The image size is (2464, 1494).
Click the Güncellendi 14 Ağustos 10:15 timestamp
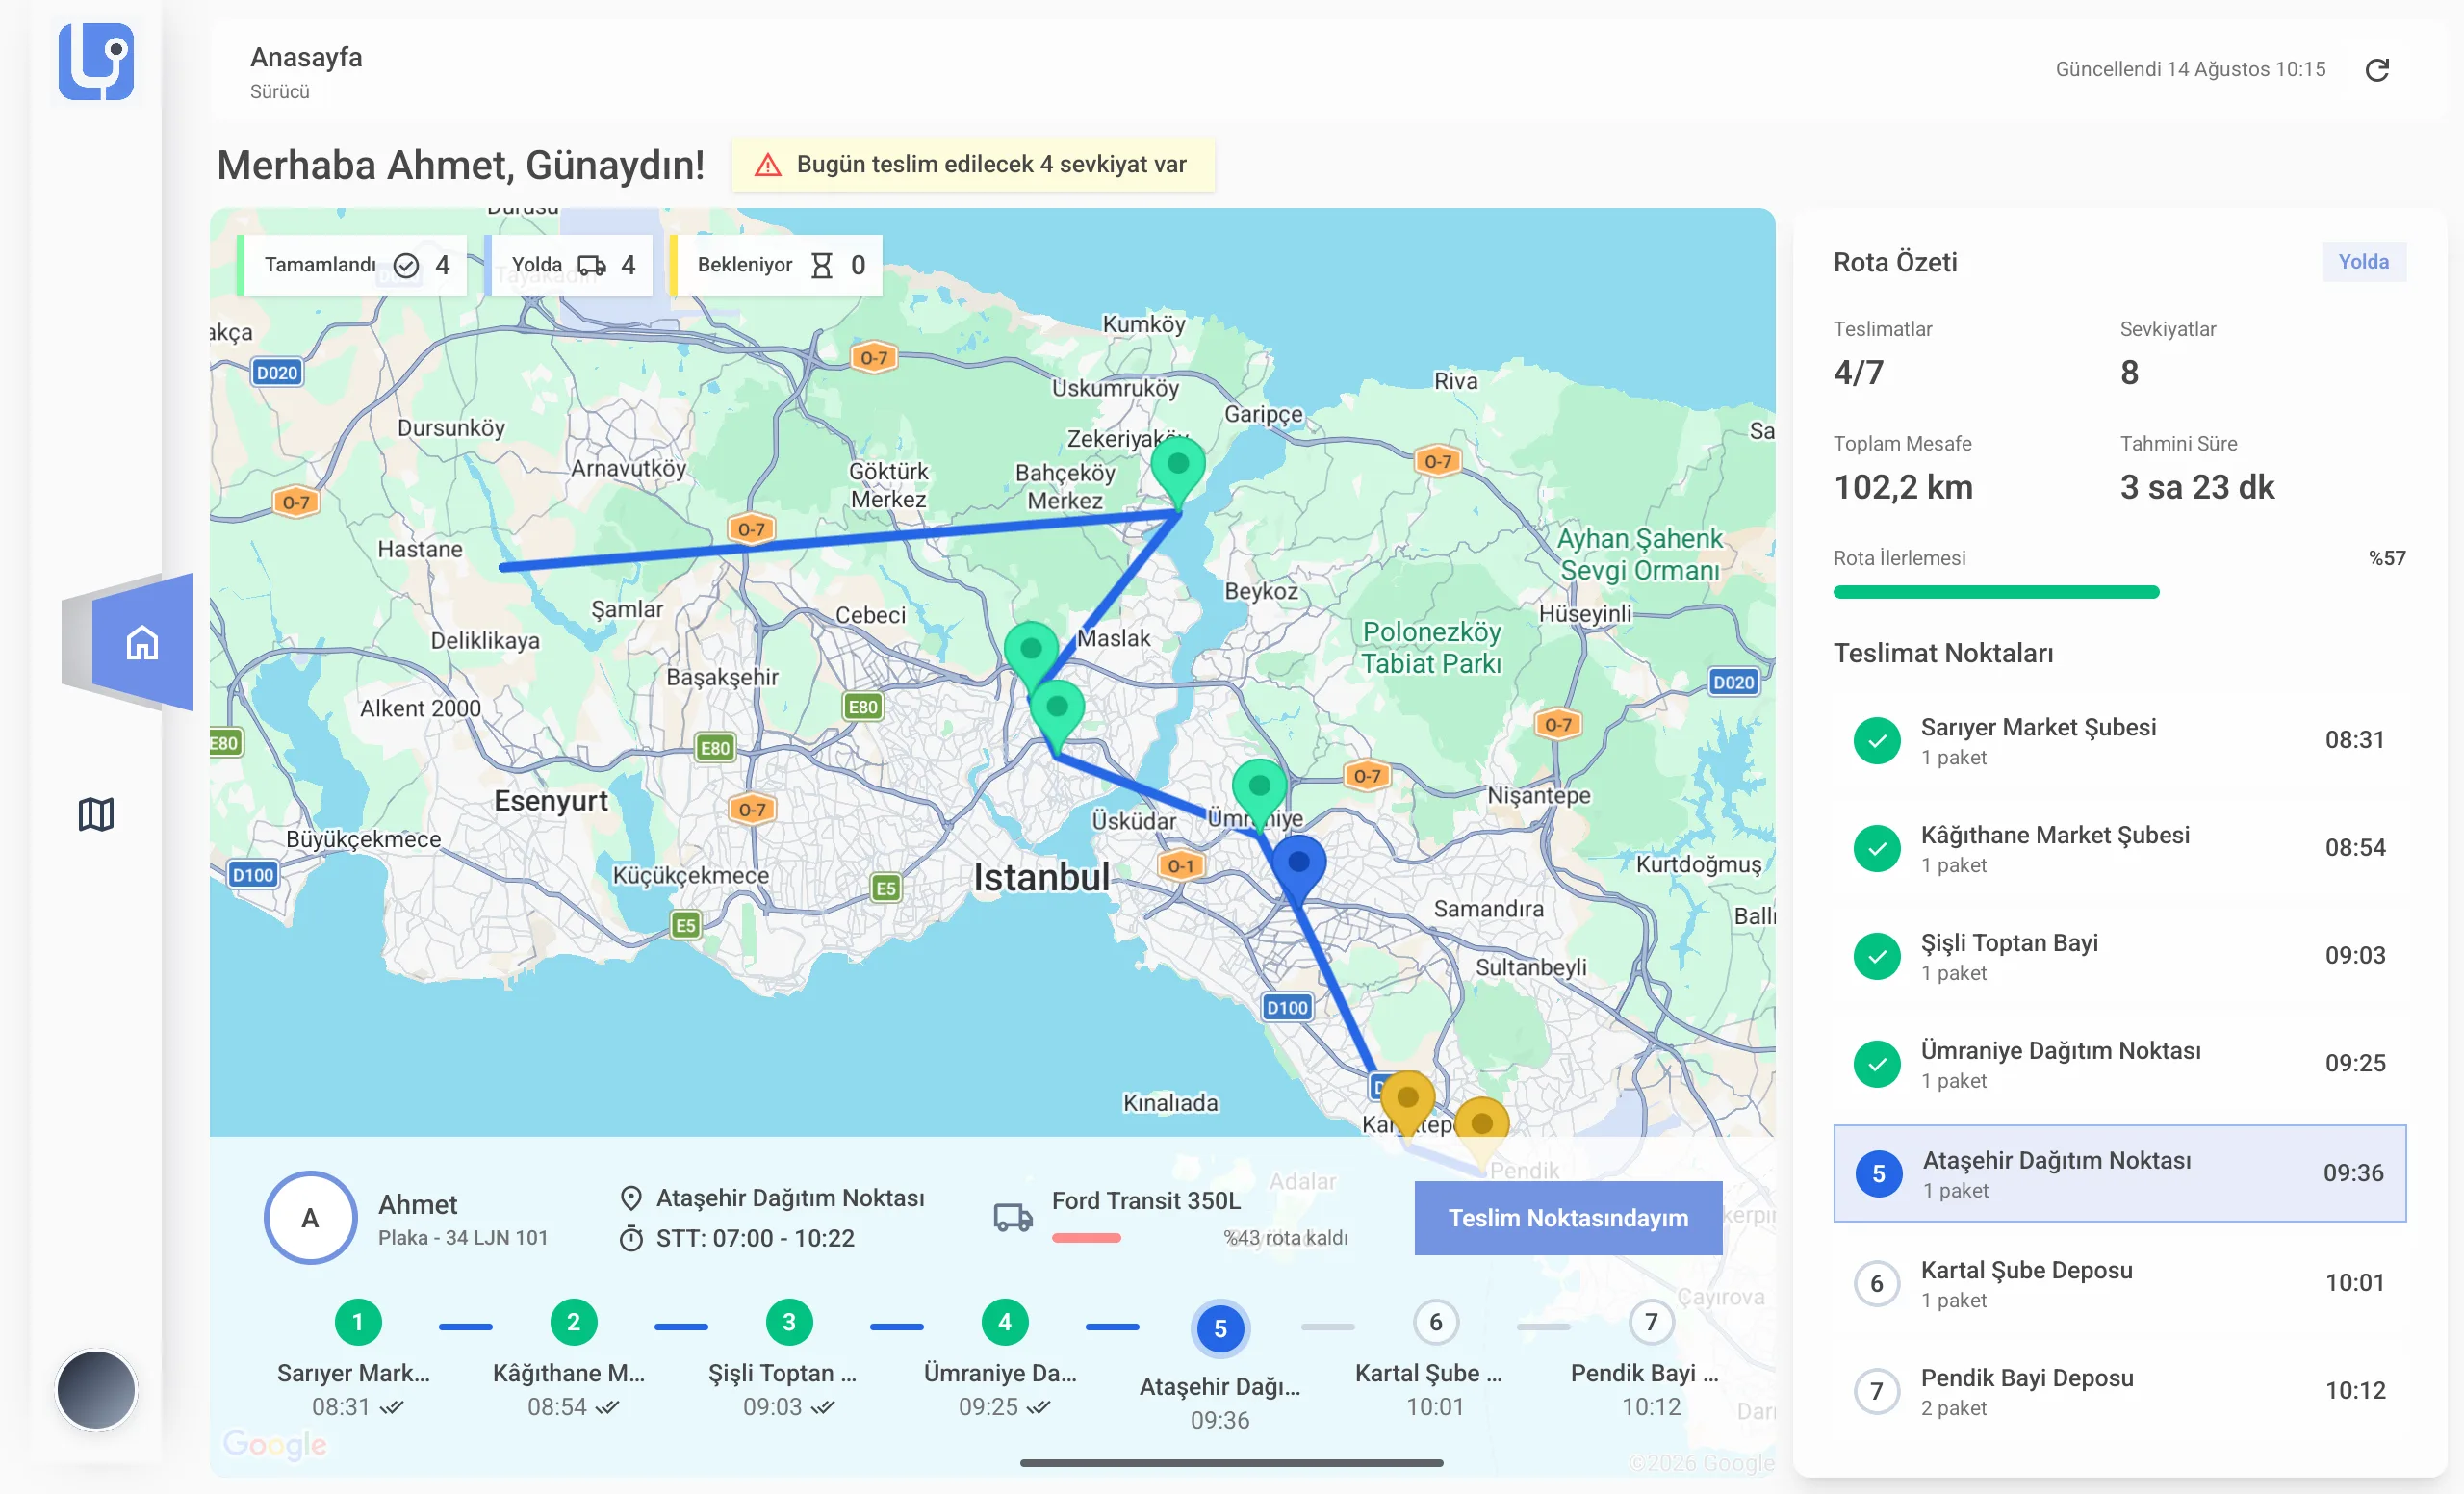[2190, 69]
